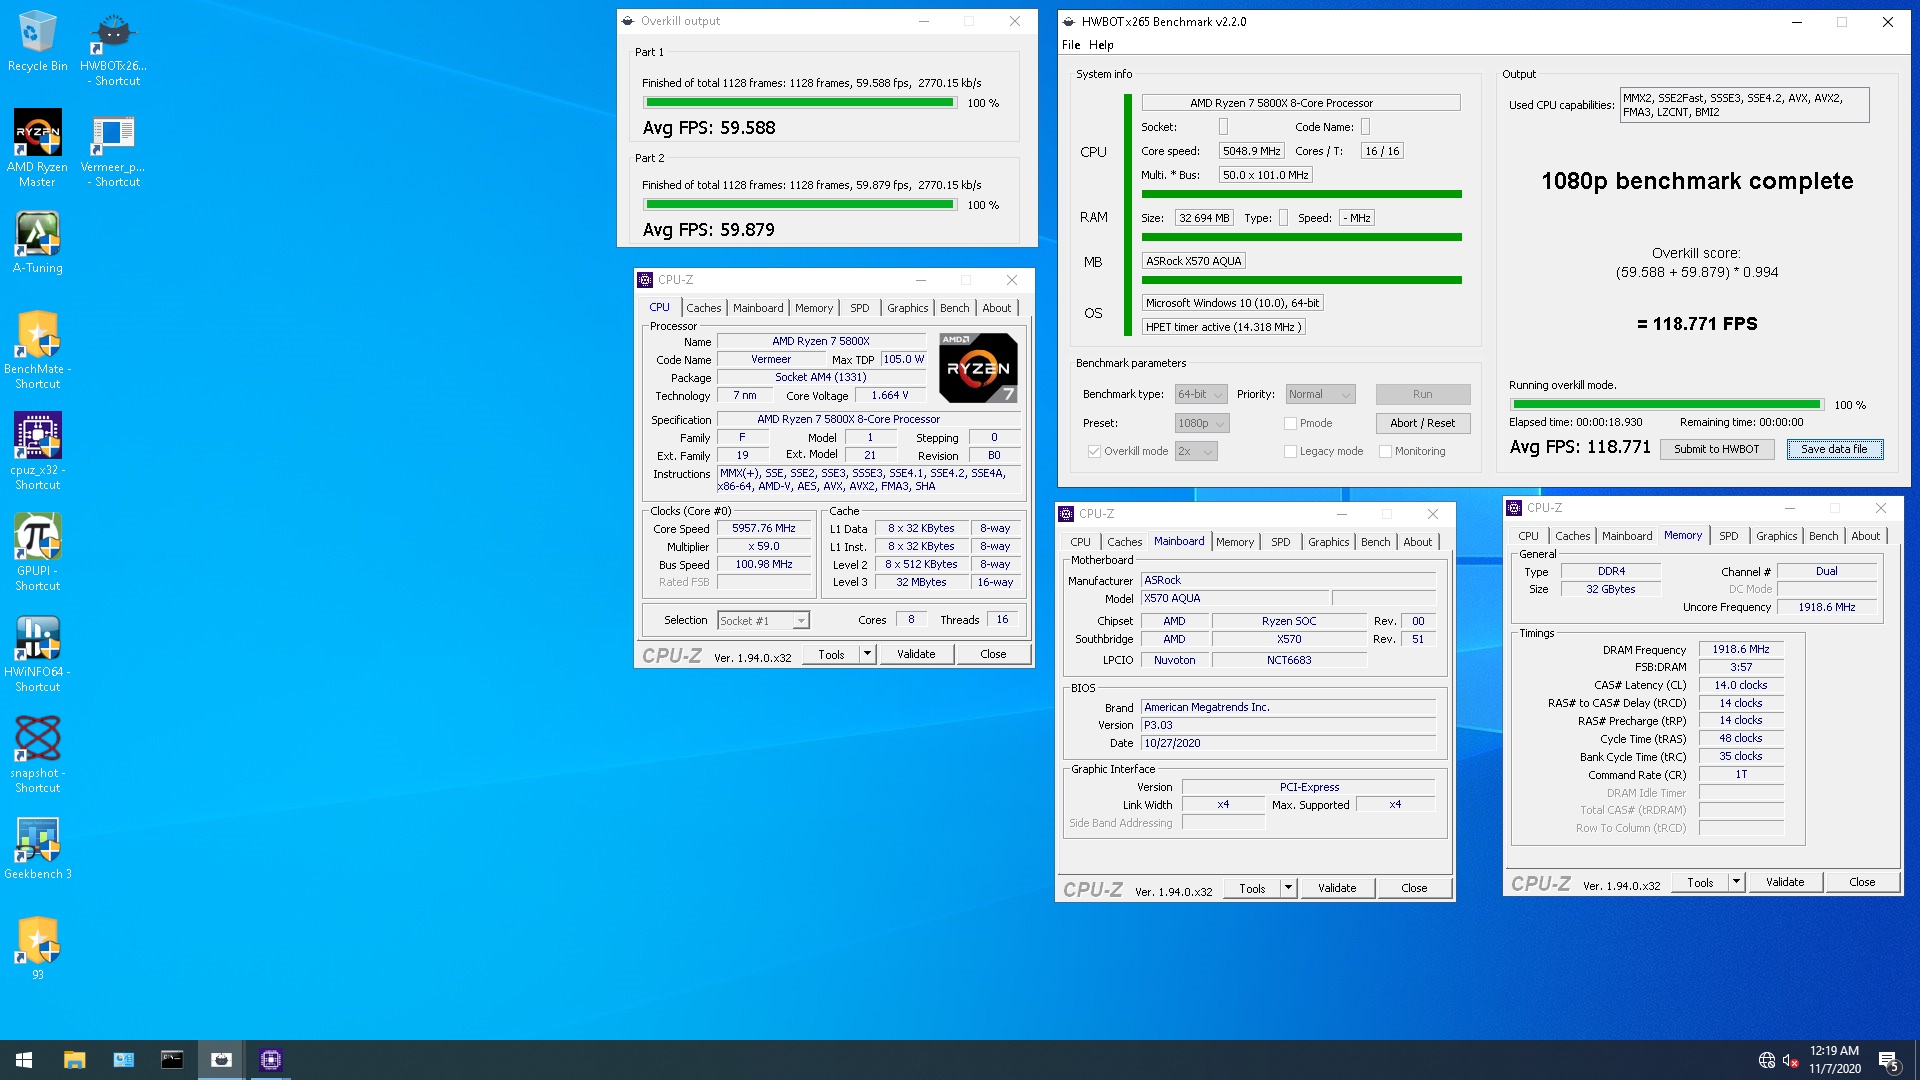Open cpuz_x32 shortcut icon
The height and width of the screenshot is (1080, 1920).
[x=37, y=451]
